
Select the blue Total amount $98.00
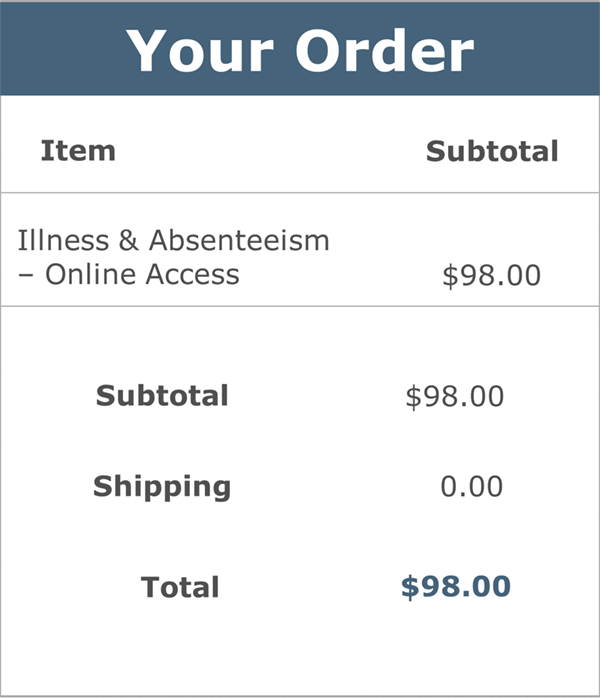(456, 587)
